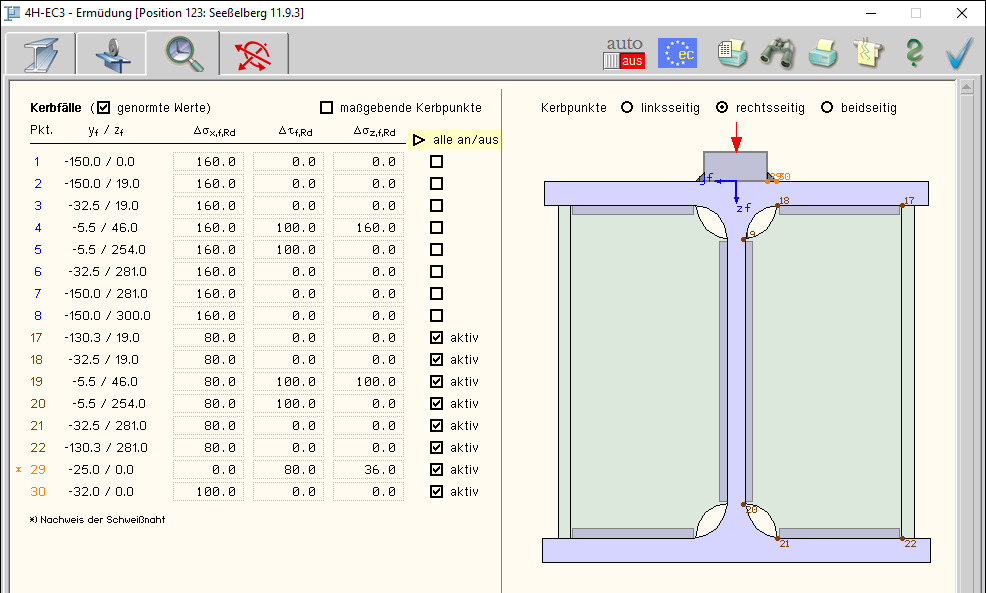Click the vertical scrollbar up arrow

(966, 89)
